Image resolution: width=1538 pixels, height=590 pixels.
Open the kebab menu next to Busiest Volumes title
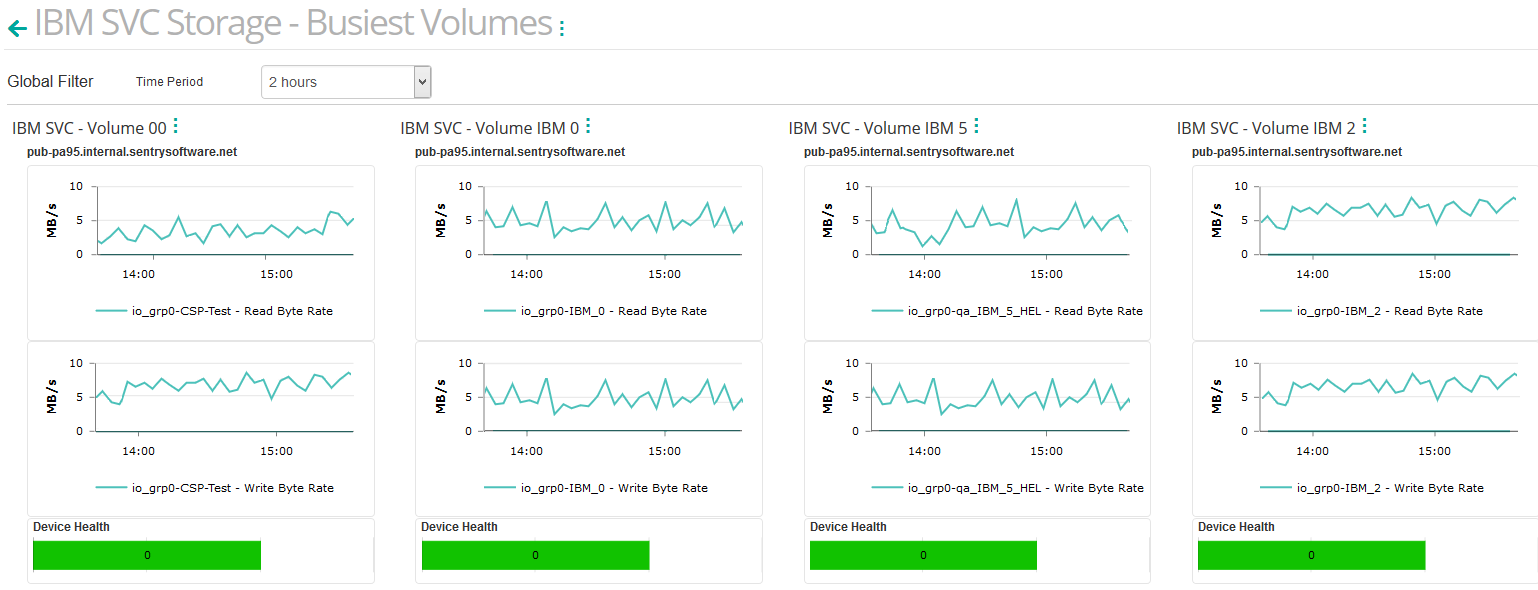[561, 29]
